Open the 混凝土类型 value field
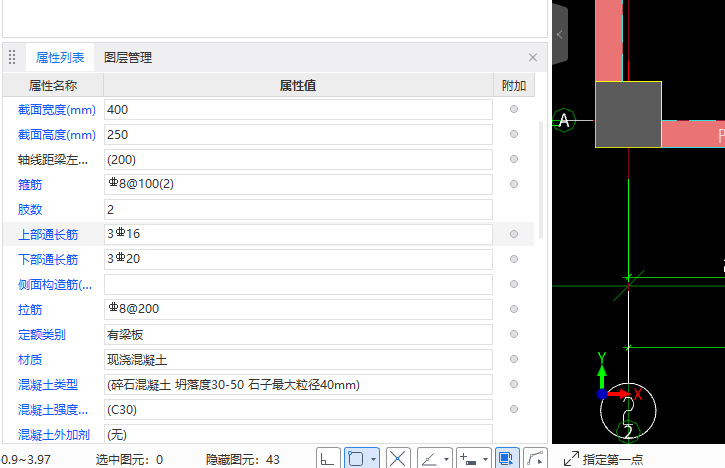The image size is (725, 468). [x=298, y=384]
